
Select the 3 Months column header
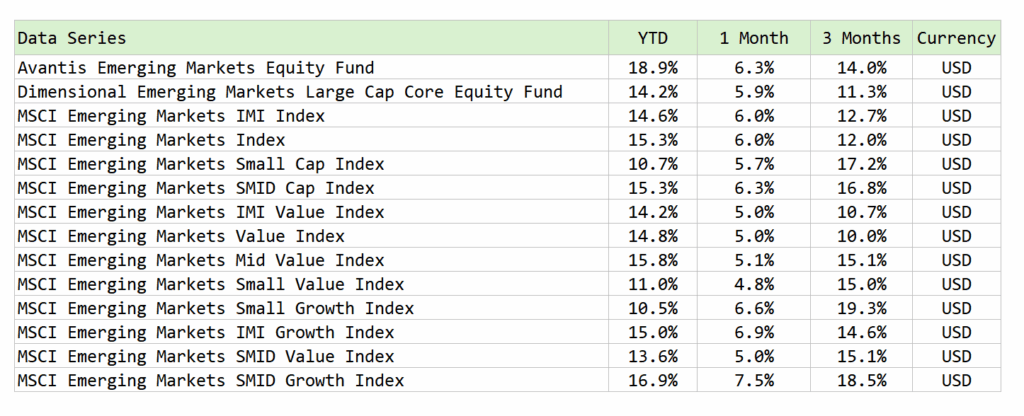(x=861, y=38)
